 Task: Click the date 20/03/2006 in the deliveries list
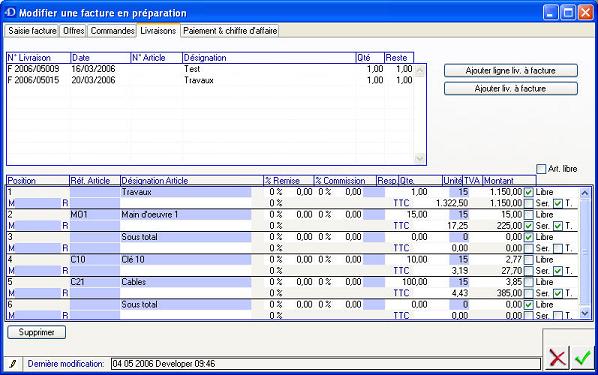coord(93,80)
